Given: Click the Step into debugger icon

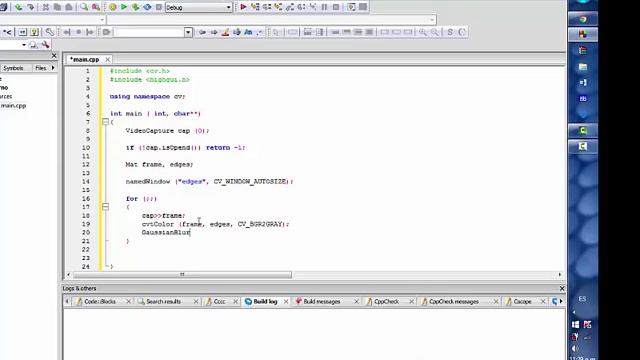Looking at the screenshot, I should 278,7.
